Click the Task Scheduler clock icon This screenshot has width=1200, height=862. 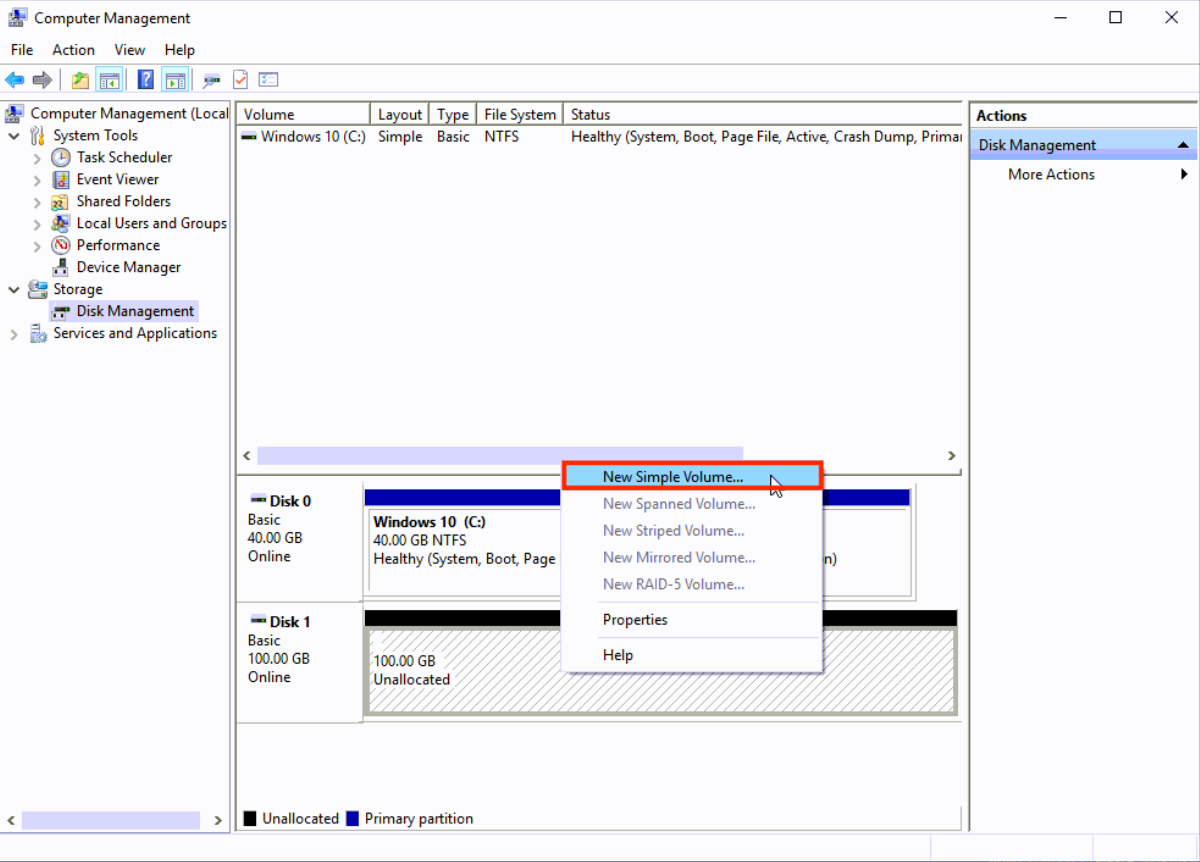click(x=61, y=157)
